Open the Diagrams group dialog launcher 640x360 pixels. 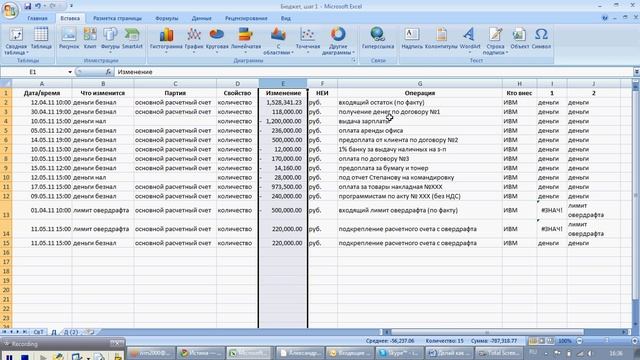353,60
